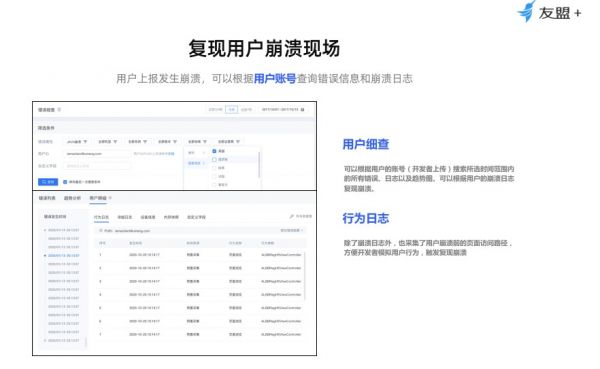This screenshot has height=369, width=600.
Task: Click the help icon beside the error search title
Action: (x=59, y=110)
